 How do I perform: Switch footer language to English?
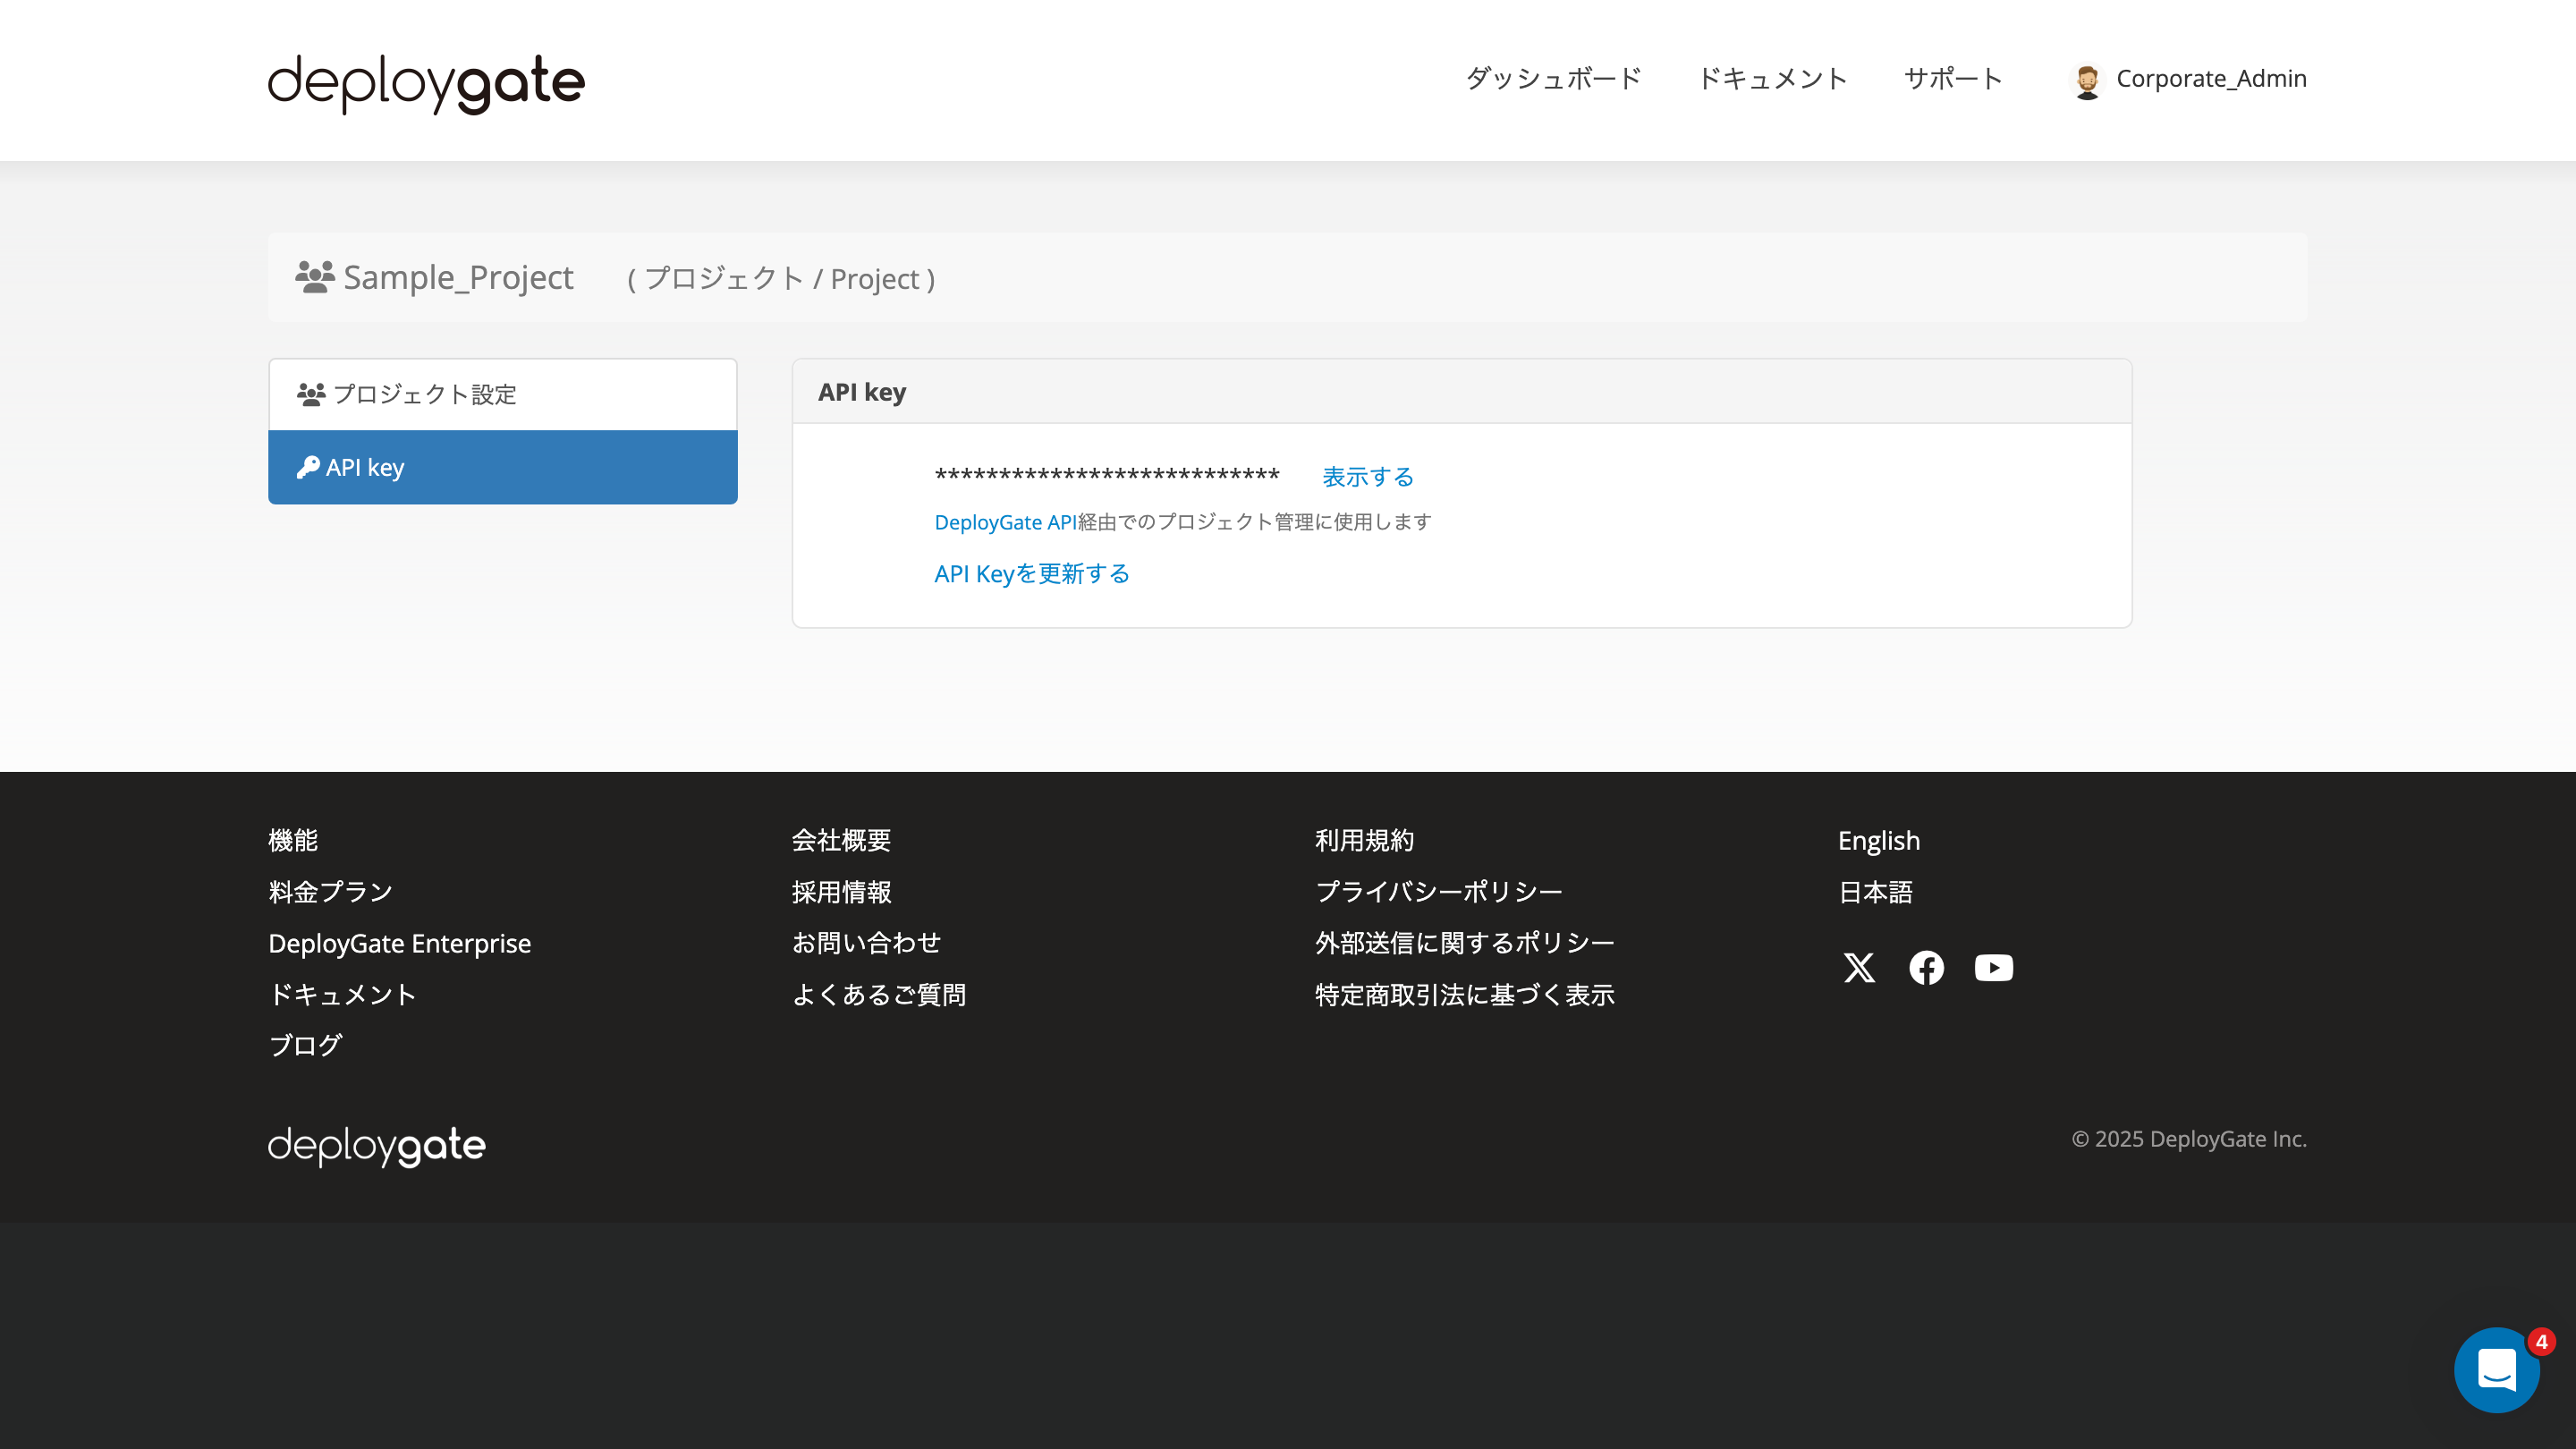click(x=1878, y=841)
